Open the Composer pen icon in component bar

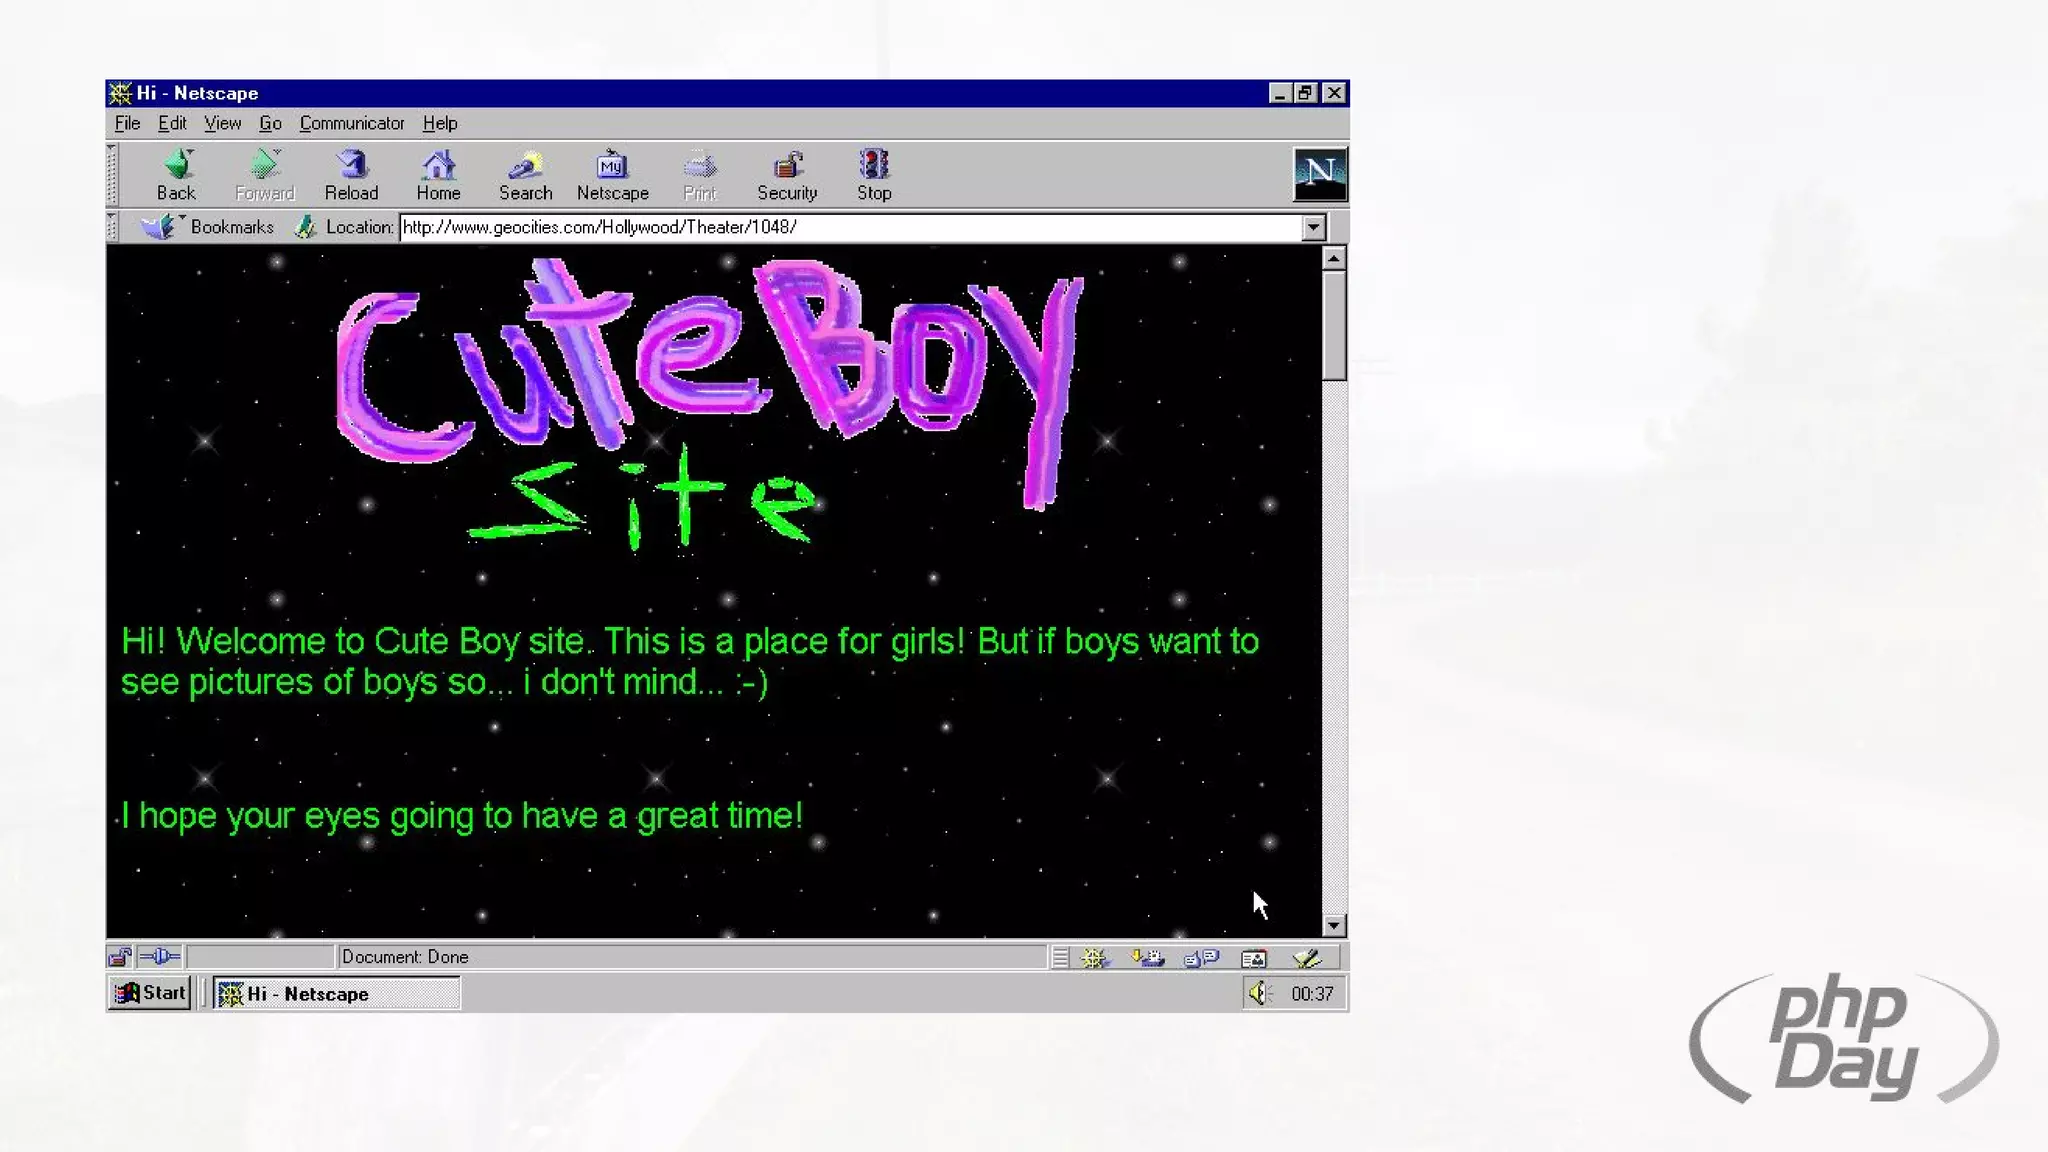tap(1306, 958)
